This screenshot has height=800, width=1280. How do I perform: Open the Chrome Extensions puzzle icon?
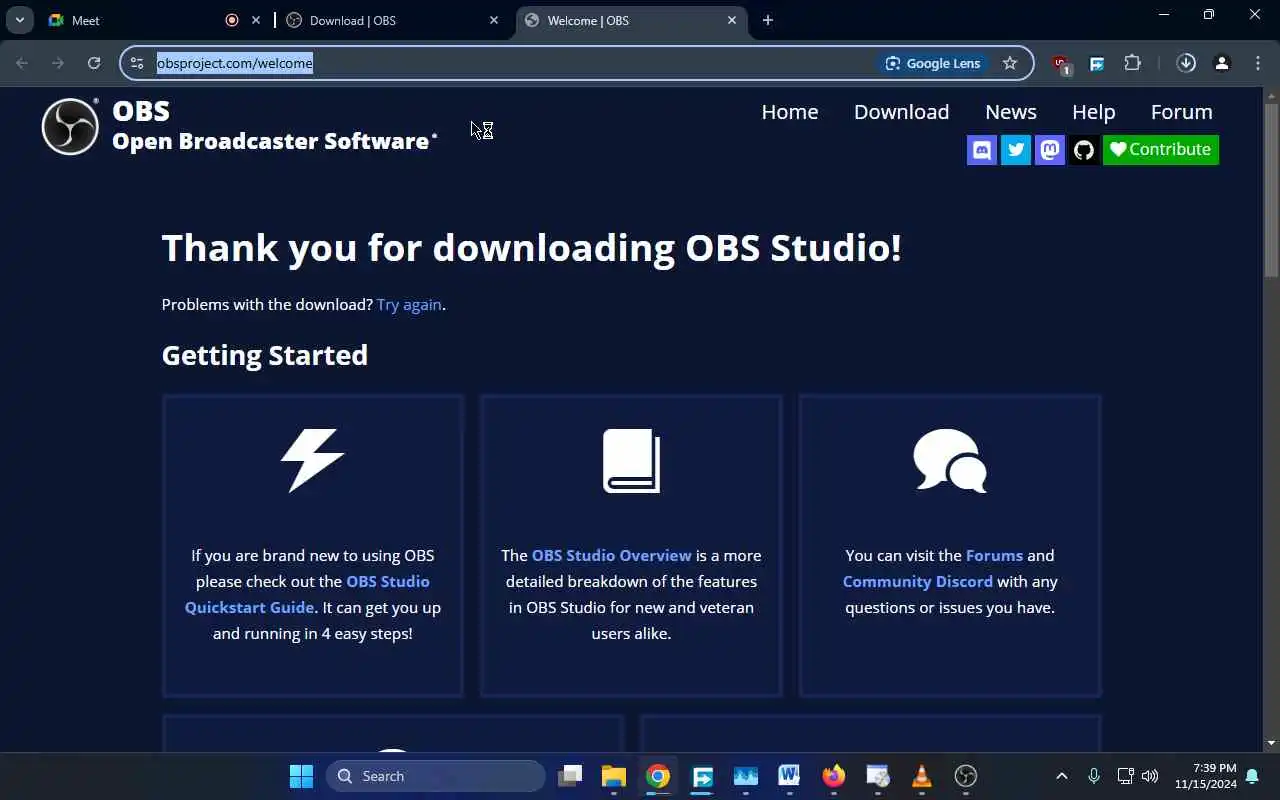click(x=1132, y=63)
